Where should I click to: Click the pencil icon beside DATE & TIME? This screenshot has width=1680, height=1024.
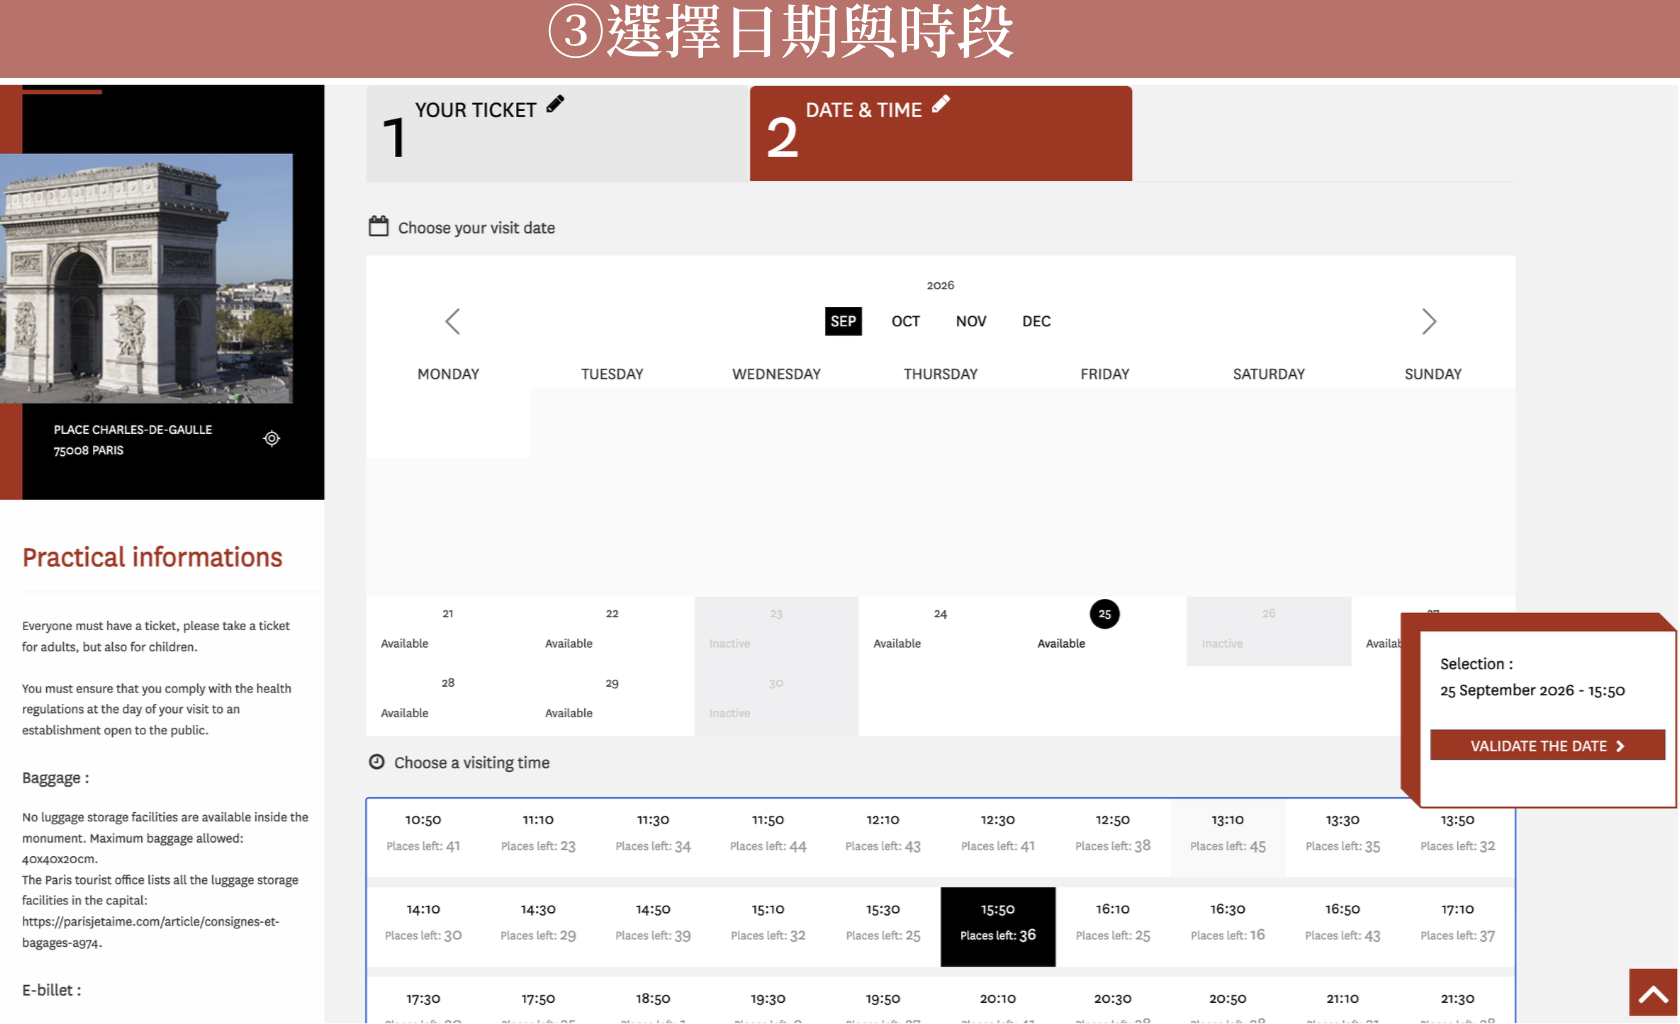(x=941, y=104)
